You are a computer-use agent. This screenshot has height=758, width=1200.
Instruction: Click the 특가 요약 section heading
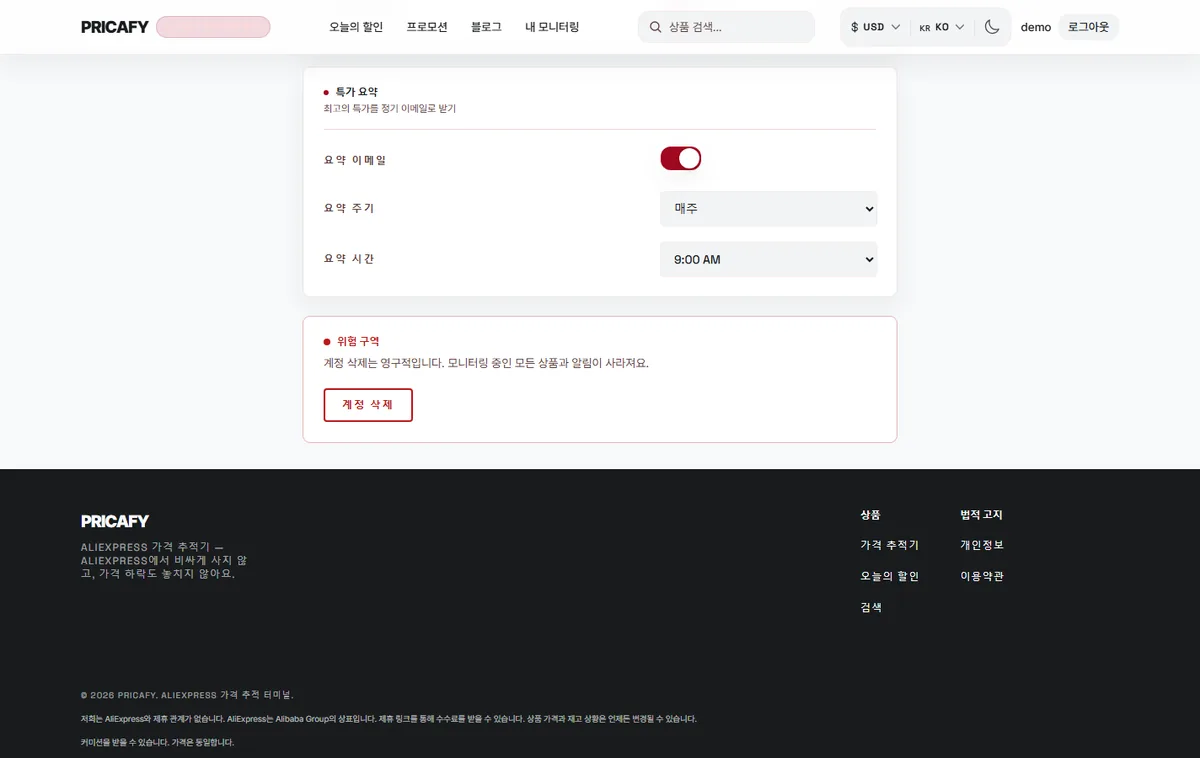357,91
